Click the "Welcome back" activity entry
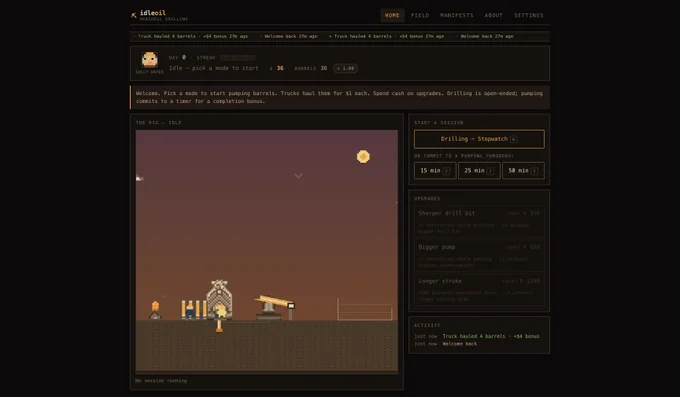 click(x=460, y=344)
